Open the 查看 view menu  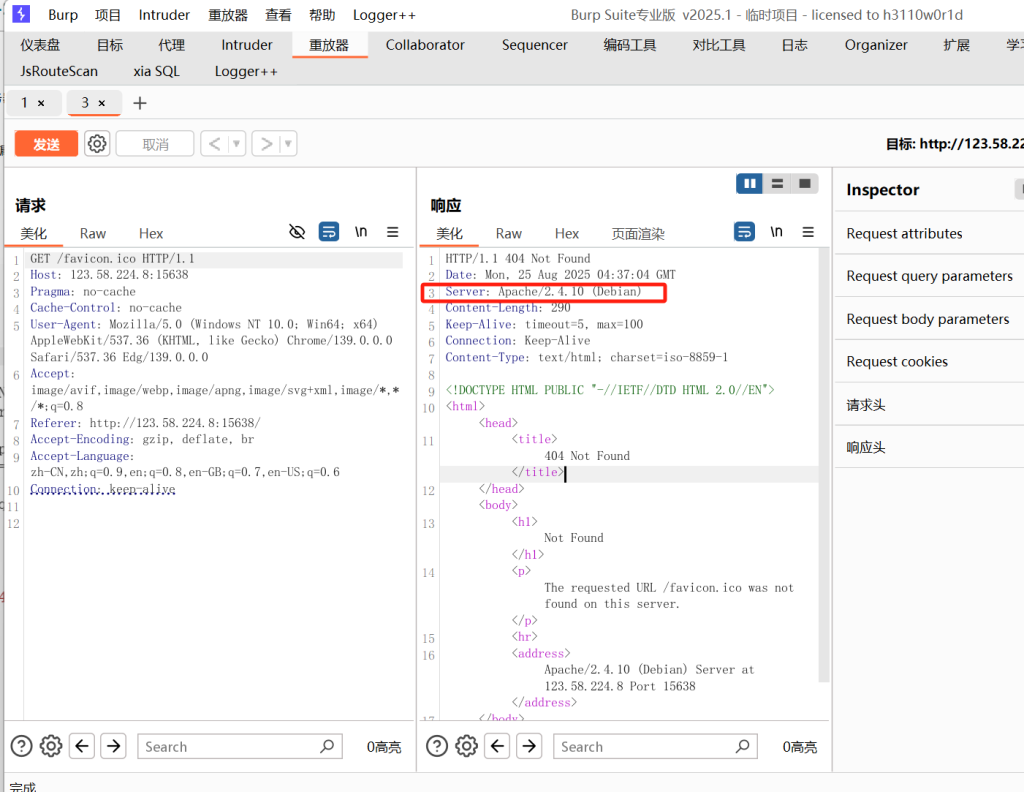[x=278, y=15]
